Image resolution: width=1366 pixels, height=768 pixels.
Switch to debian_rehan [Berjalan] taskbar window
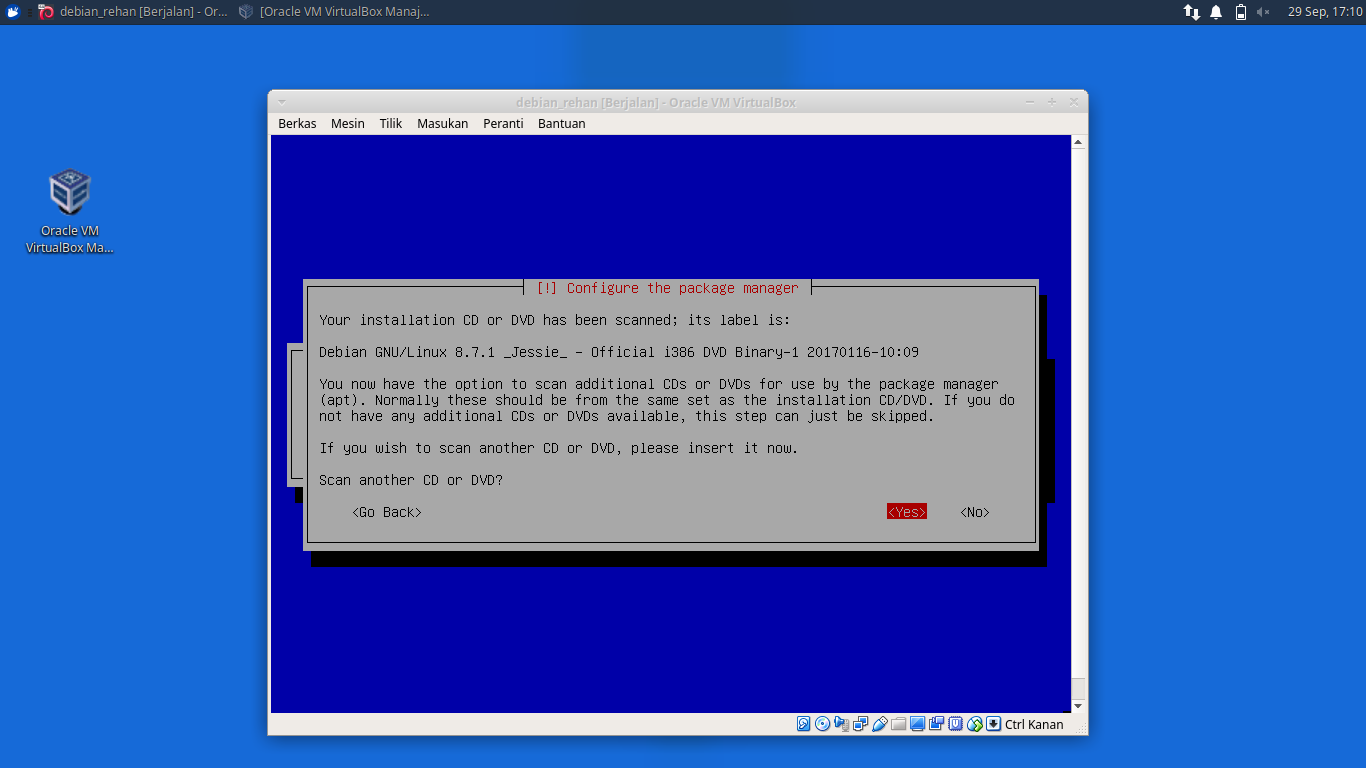pos(132,12)
